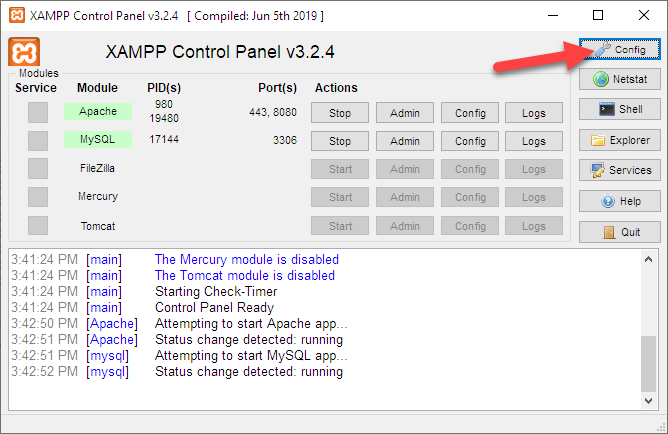Click 'Attempting to start Apache app...' log line
The width and height of the screenshot is (668, 434).
click(x=251, y=324)
